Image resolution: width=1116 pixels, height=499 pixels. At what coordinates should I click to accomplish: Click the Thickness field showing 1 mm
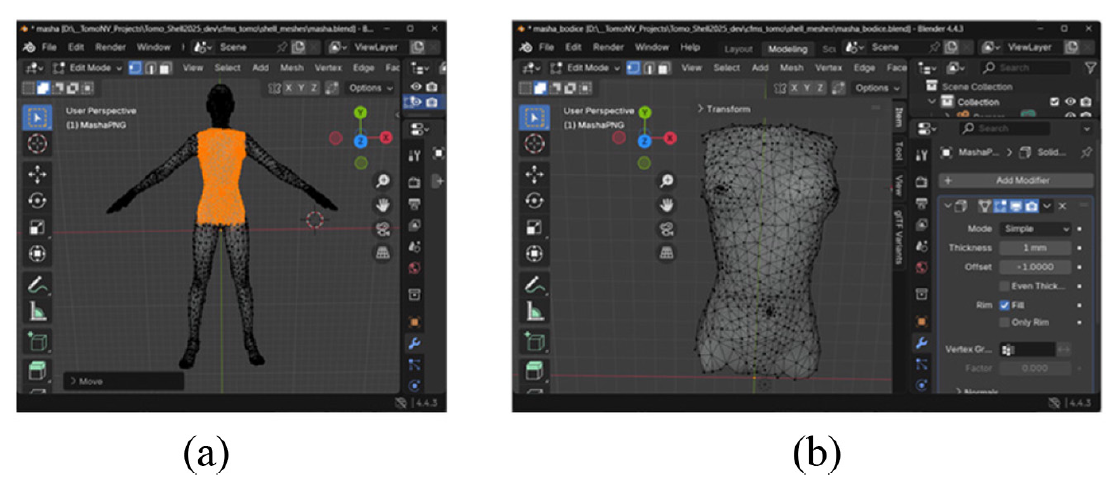click(x=1033, y=248)
